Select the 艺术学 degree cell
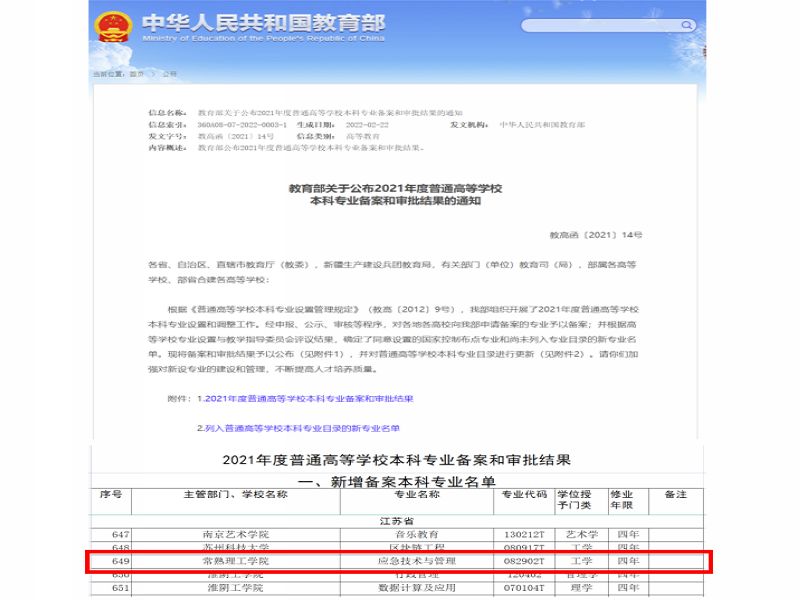Image resolution: width=800 pixels, height=600 pixels. coord(582,534)
